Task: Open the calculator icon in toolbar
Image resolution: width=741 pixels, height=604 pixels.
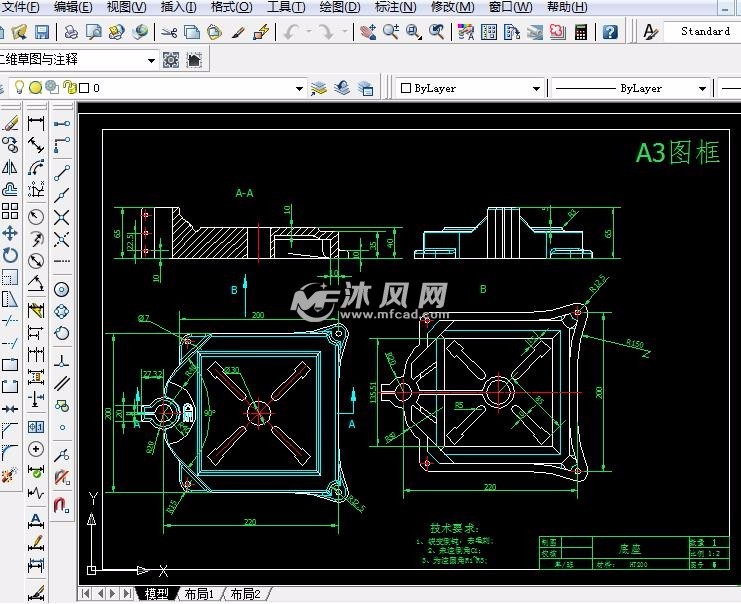Action: click(580, 32)
